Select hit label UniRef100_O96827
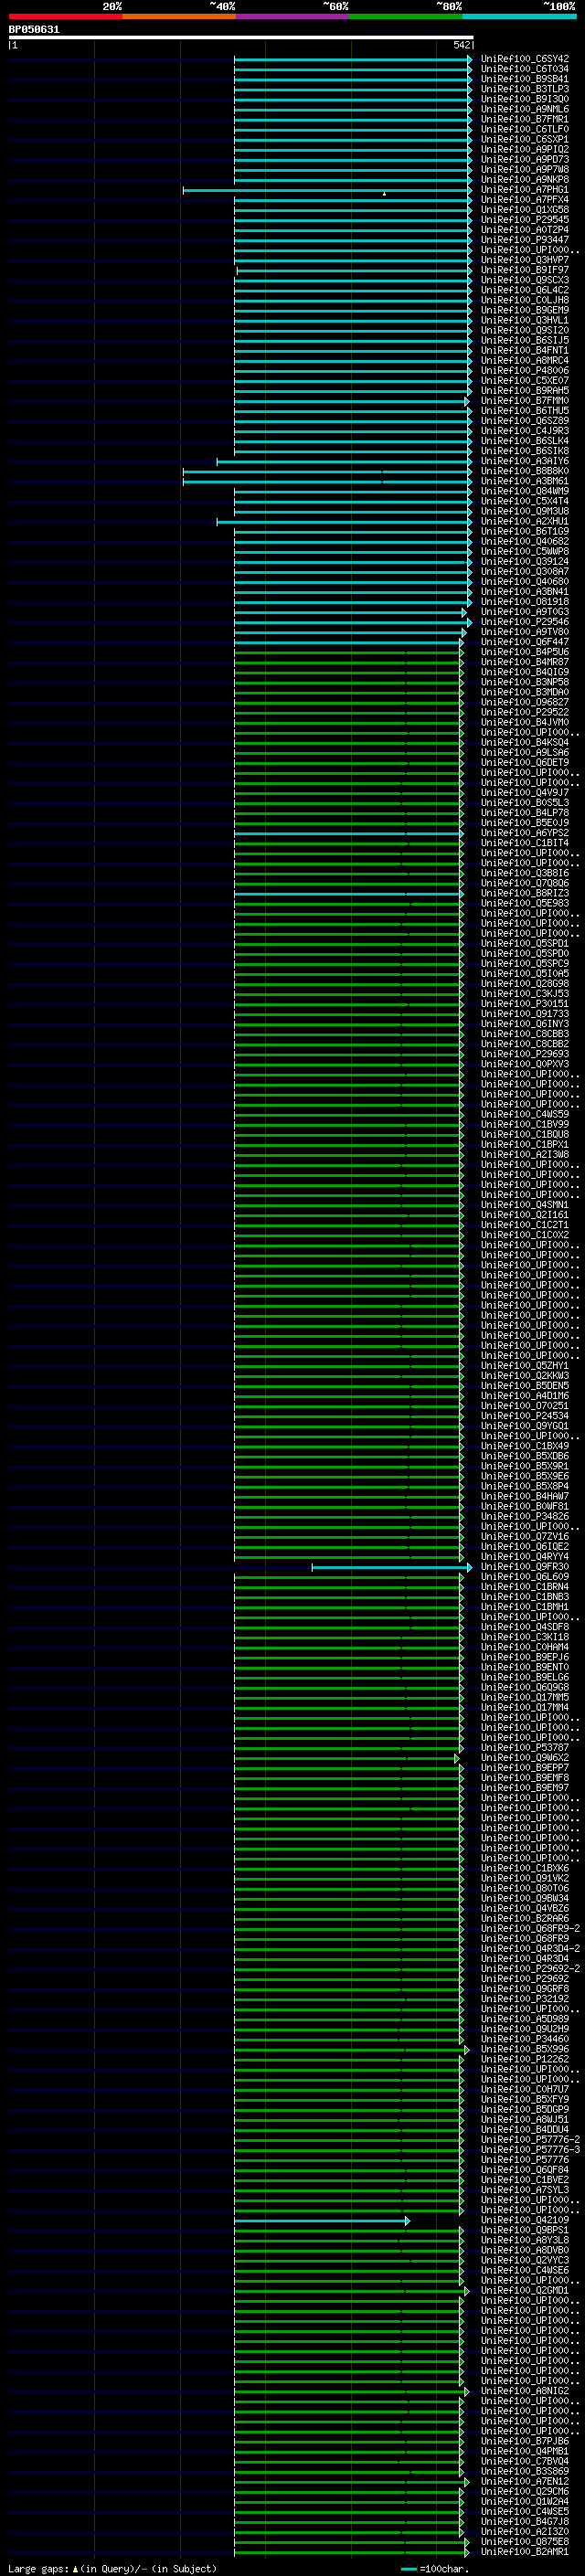The image size is (585, 2576). click(524, 702)
